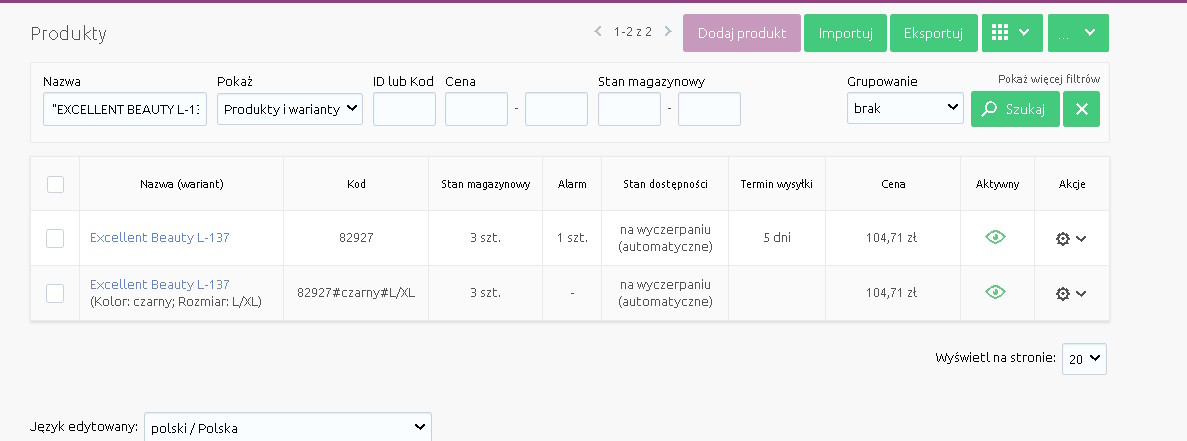
Task: Click the 5 dni shipping term cell
Action: click(777, 238)
